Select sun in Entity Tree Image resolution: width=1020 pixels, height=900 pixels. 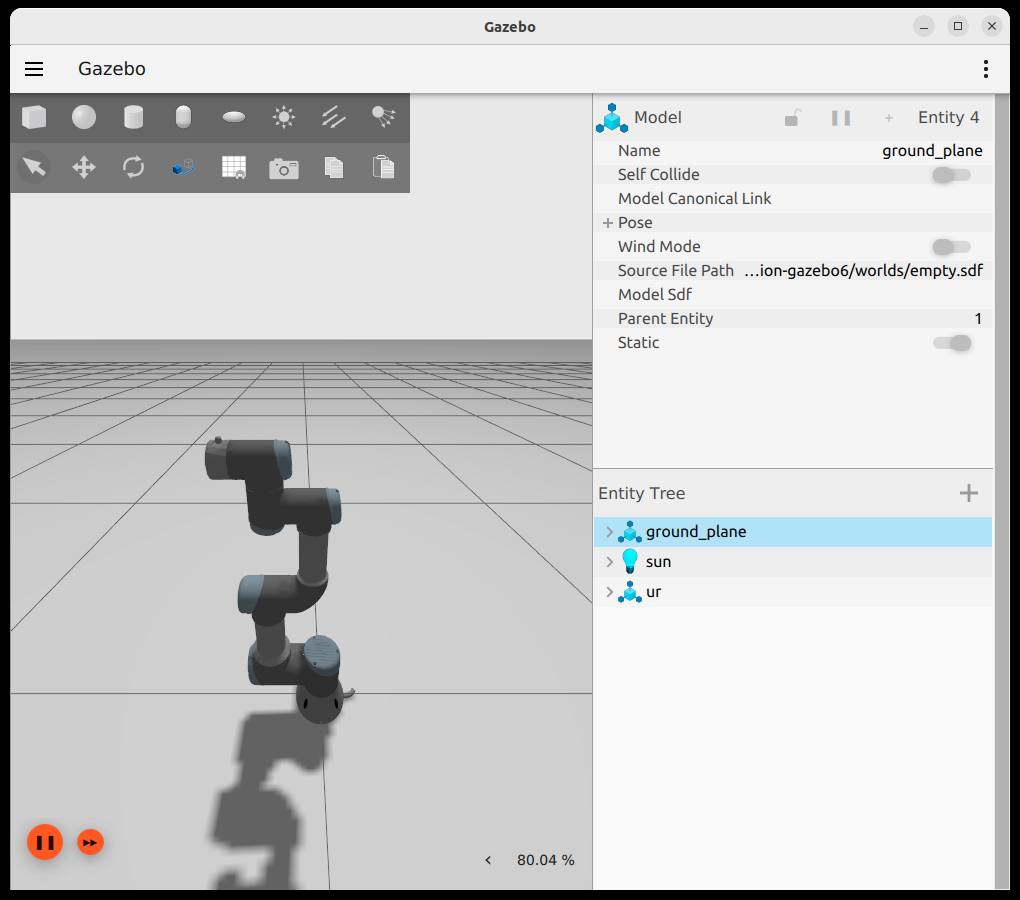pos(793,562)
